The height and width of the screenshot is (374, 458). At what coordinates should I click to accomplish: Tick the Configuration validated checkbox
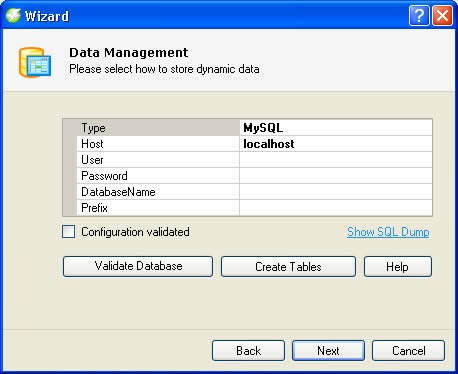click(68, 231)
